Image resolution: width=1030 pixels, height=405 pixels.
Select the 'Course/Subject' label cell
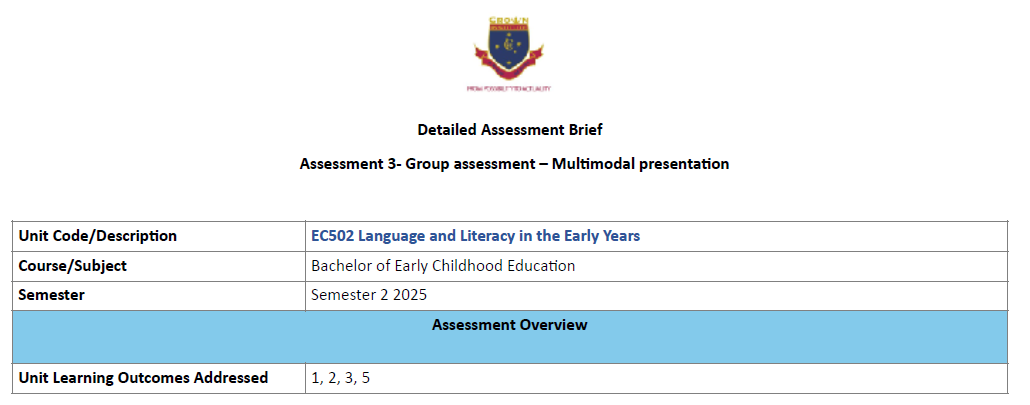(x=73, y=266)
